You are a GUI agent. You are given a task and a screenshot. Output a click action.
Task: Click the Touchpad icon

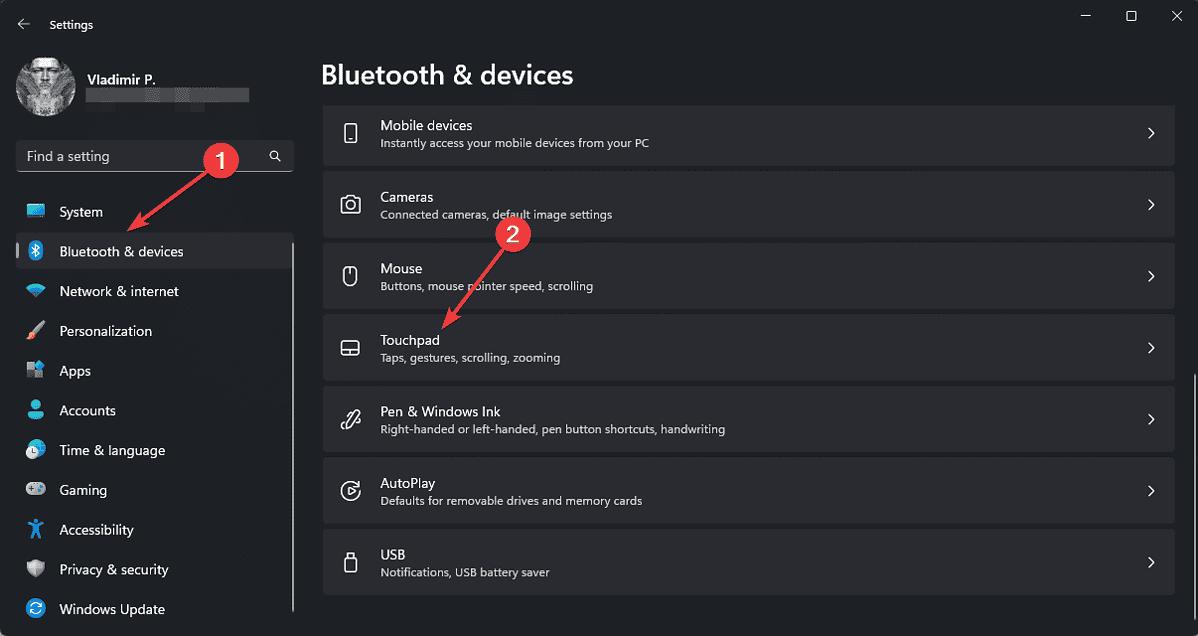click(351, 347)
